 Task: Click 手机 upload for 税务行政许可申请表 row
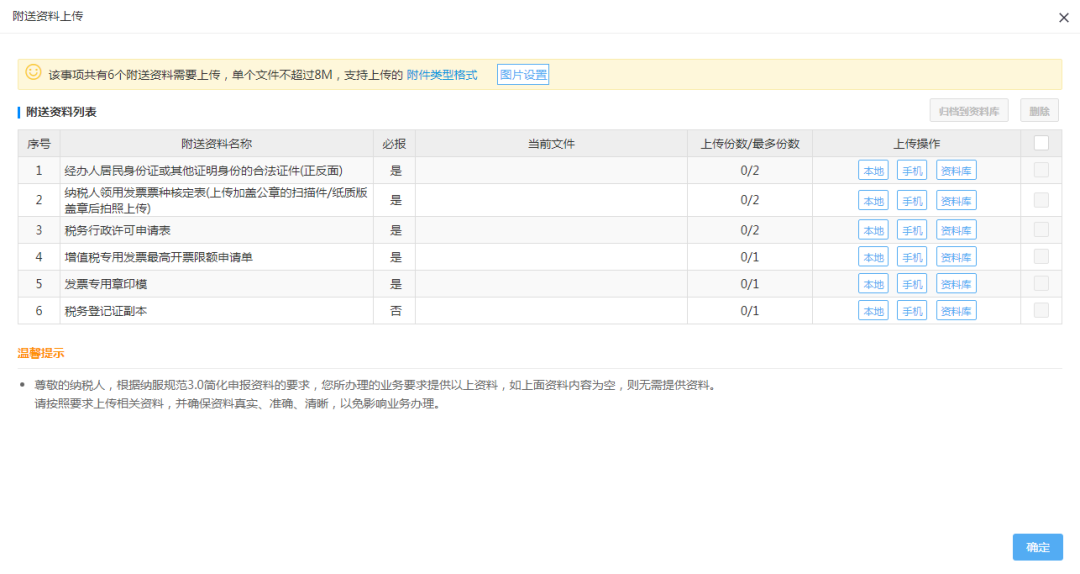pos(912,230)
